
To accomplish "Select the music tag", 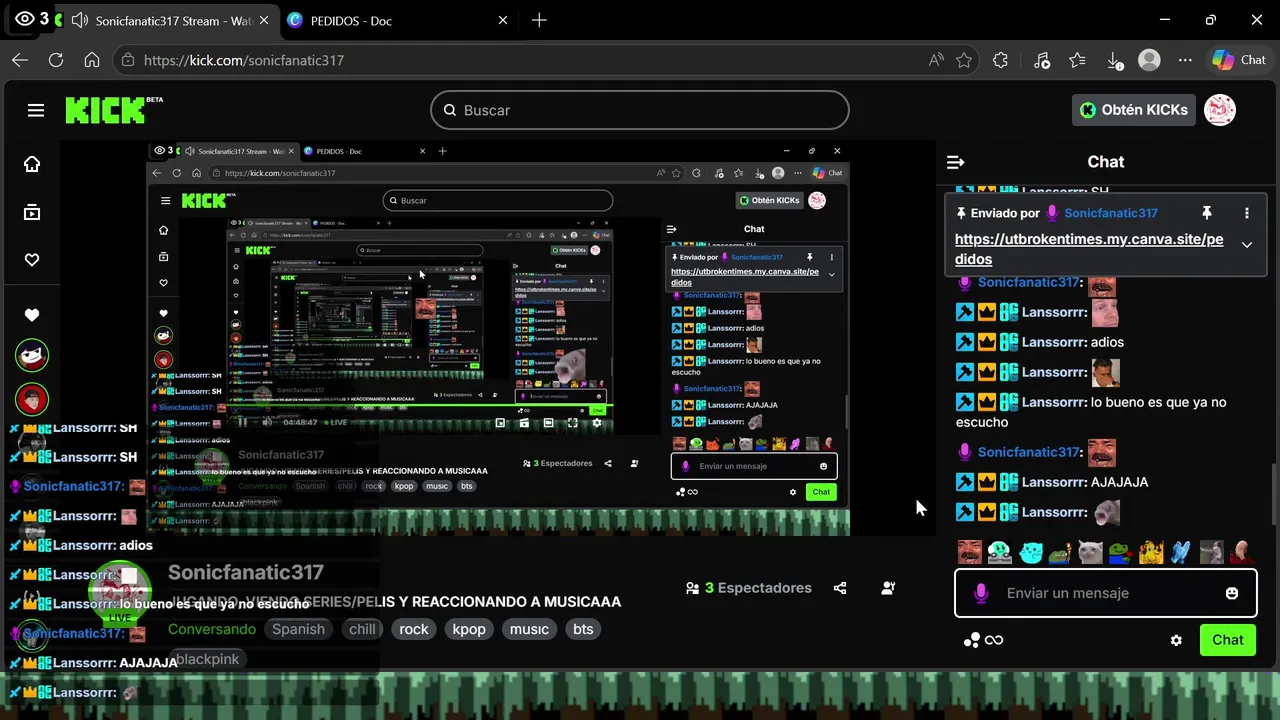I will pos(529,629).
